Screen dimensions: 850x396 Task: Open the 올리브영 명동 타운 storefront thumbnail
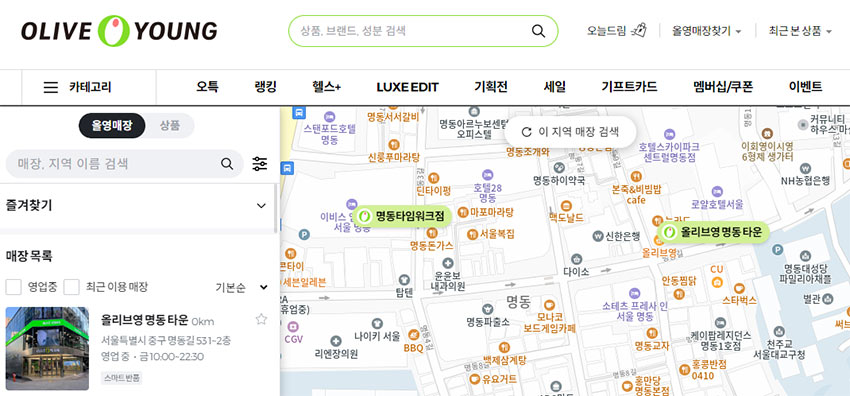pos(47,348)
